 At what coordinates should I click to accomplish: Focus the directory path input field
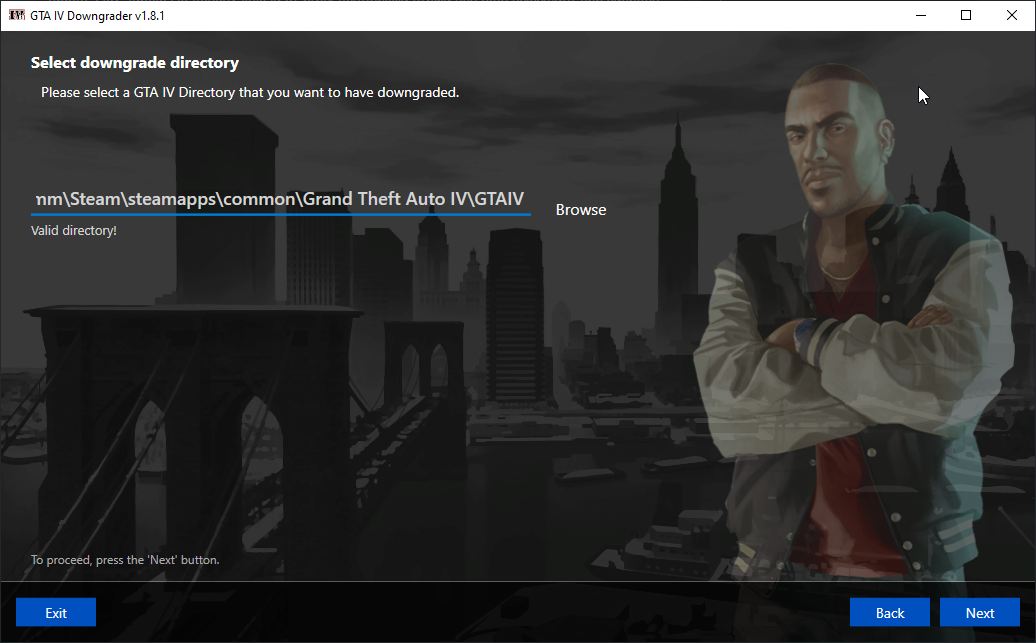click(281, 200)
